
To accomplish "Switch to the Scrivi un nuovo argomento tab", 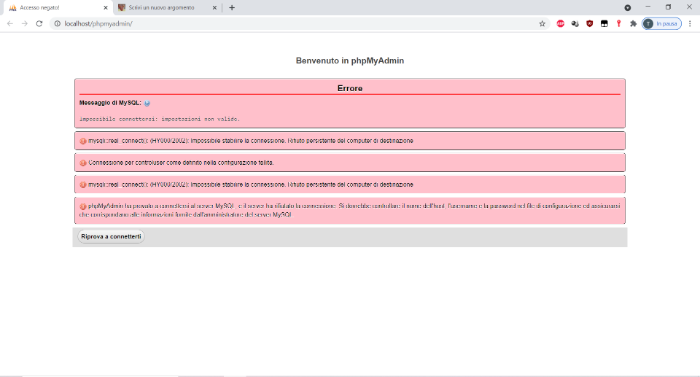I will pos(167,8).
